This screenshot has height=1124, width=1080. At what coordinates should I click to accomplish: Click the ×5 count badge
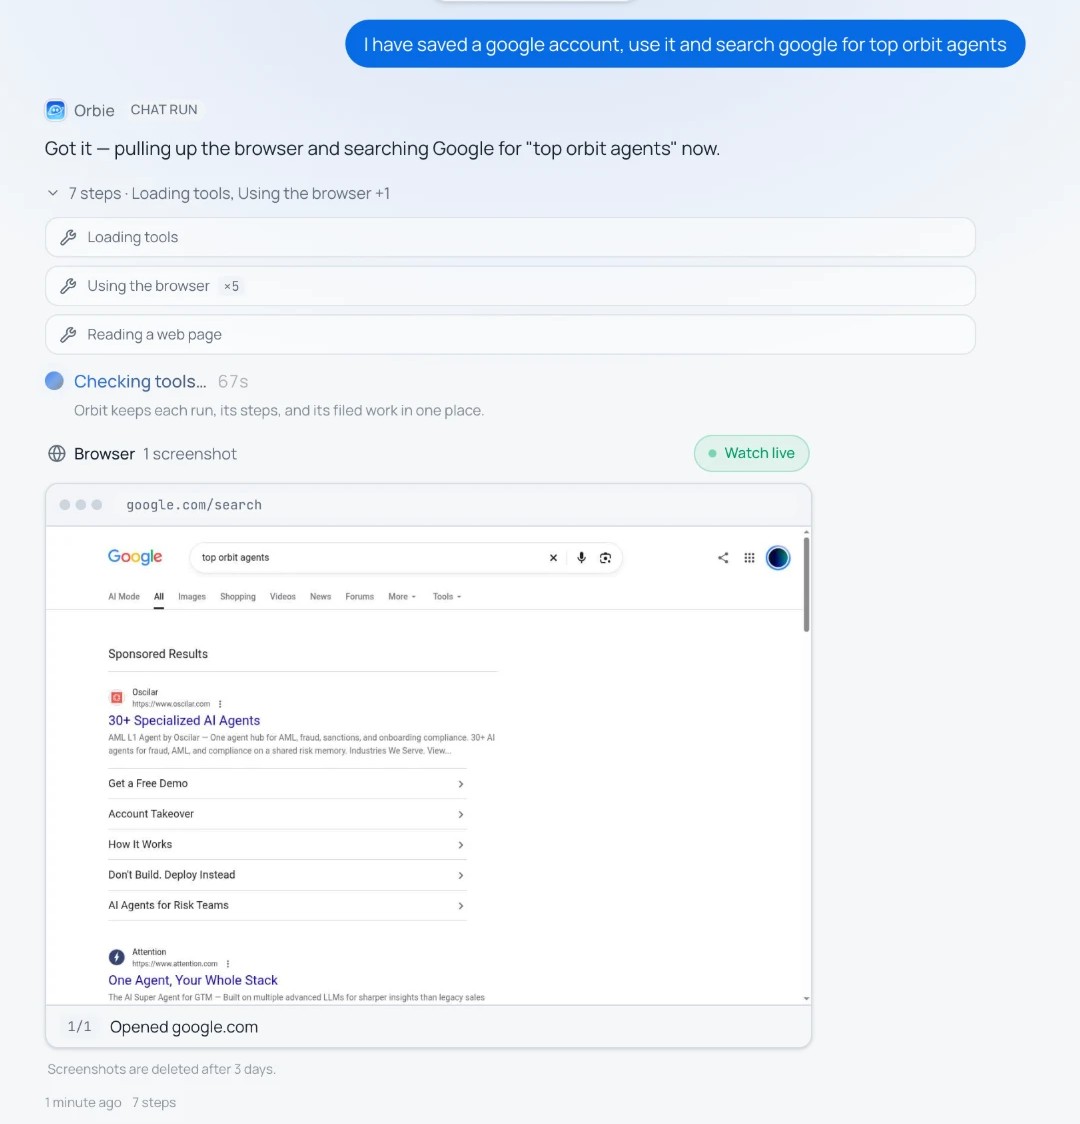pos(231,286)
